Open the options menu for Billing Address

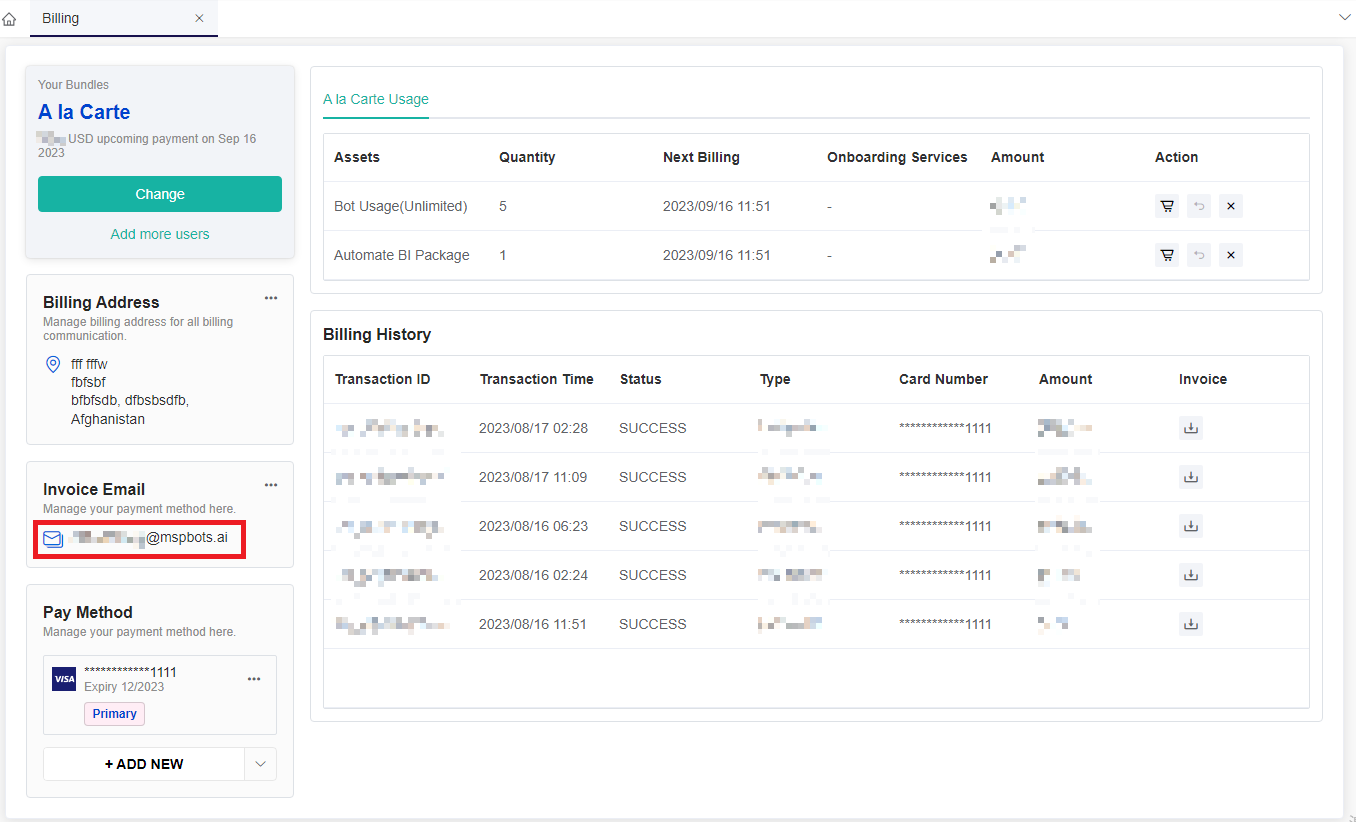click(270, 297)
